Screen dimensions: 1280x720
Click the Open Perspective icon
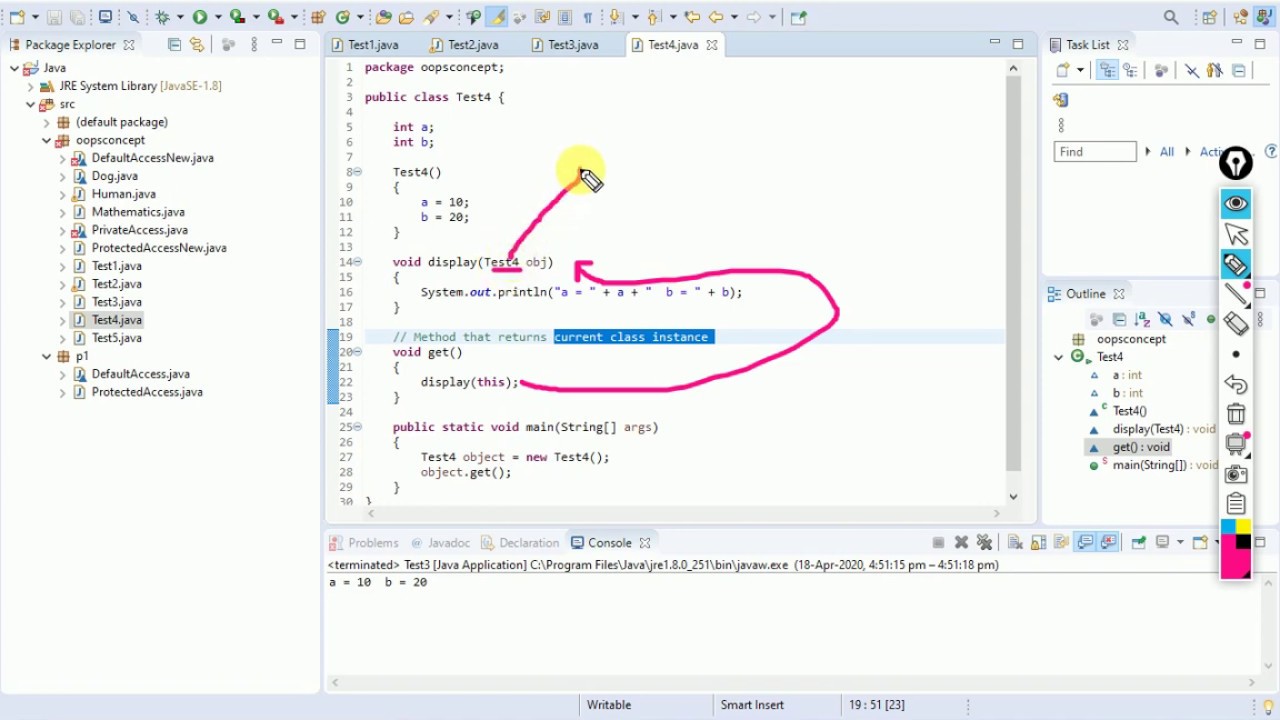pyautogui.click(x=1210, y=17)
